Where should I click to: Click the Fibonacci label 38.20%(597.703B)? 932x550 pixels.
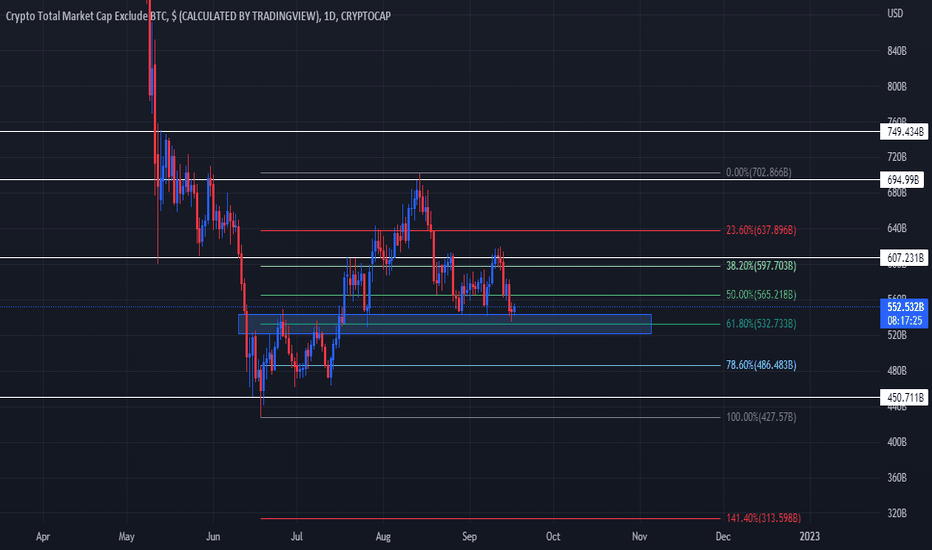[x=761, y=266]
